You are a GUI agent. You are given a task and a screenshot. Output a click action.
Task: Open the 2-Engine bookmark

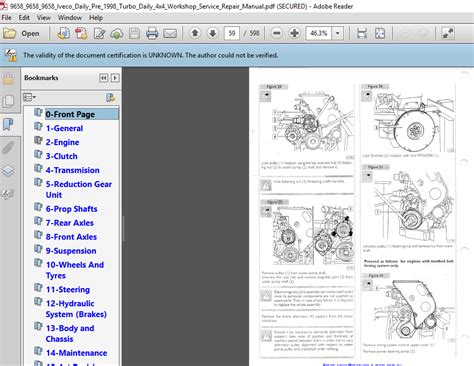pyautogui.click(x=62, y=142)
